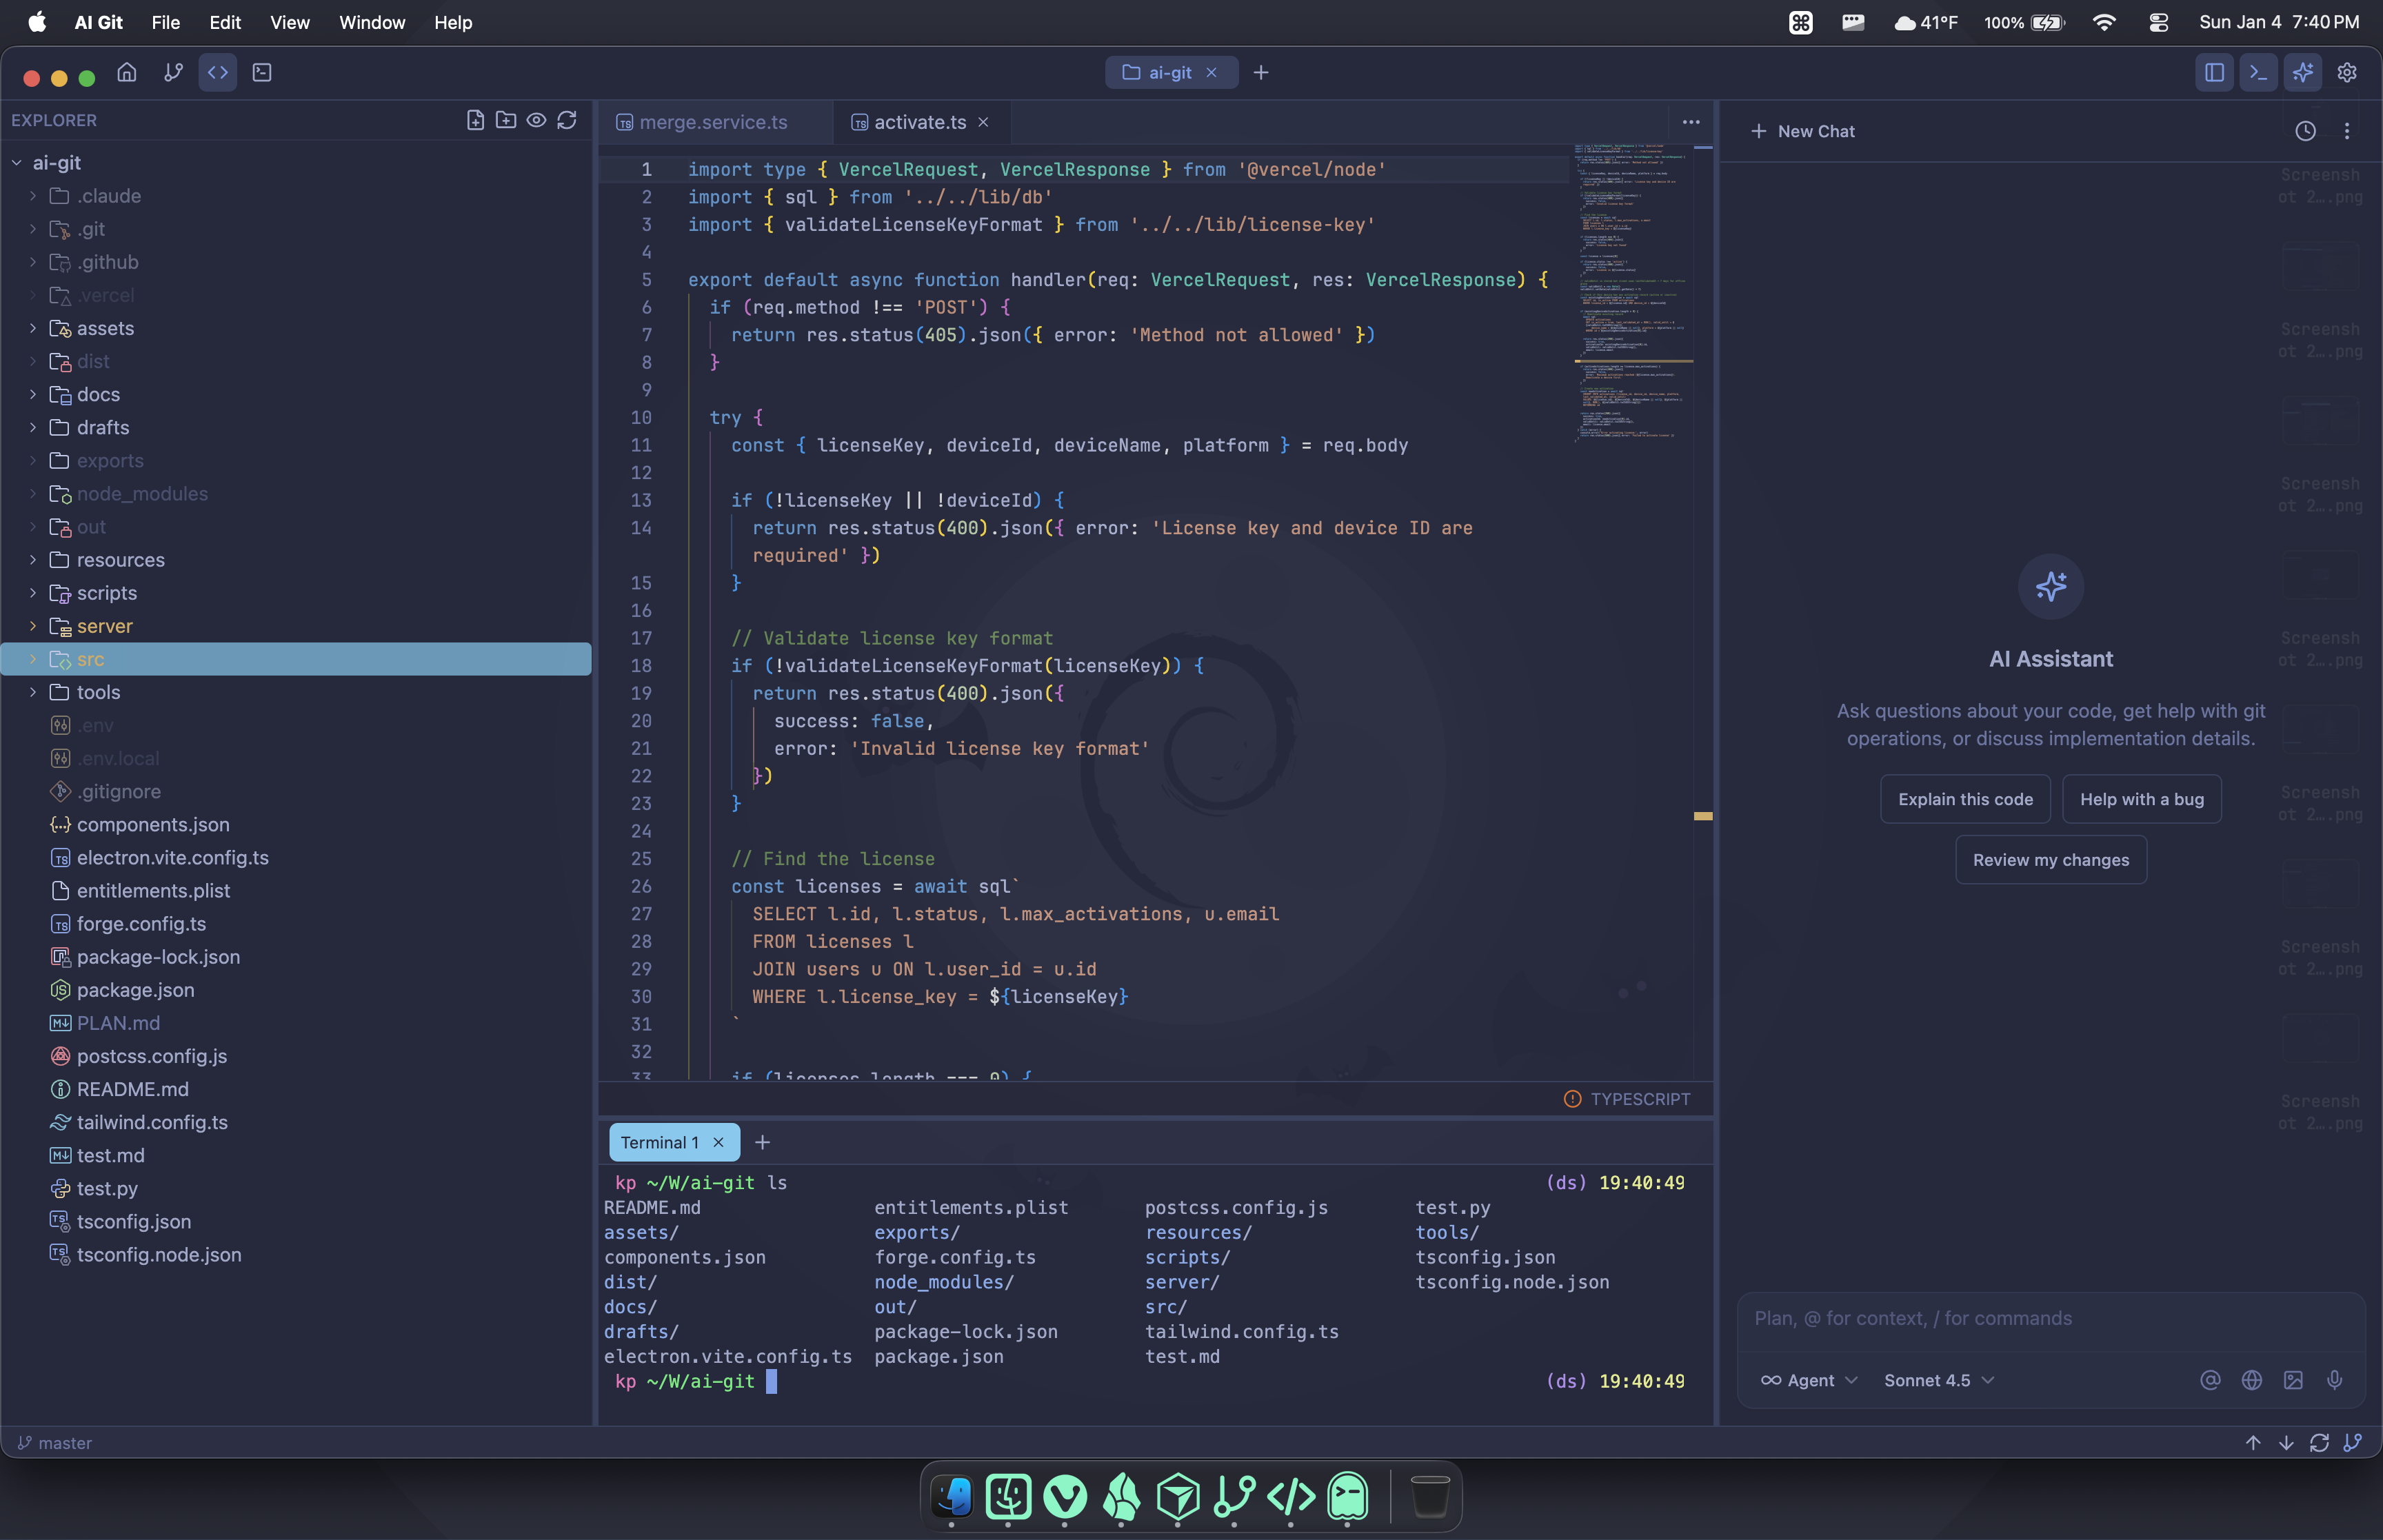Image resolution: width=2383 pixels, height=1540 pixels.
Task: Open the AI Assistant sparkle icon
Action: 2301,72
